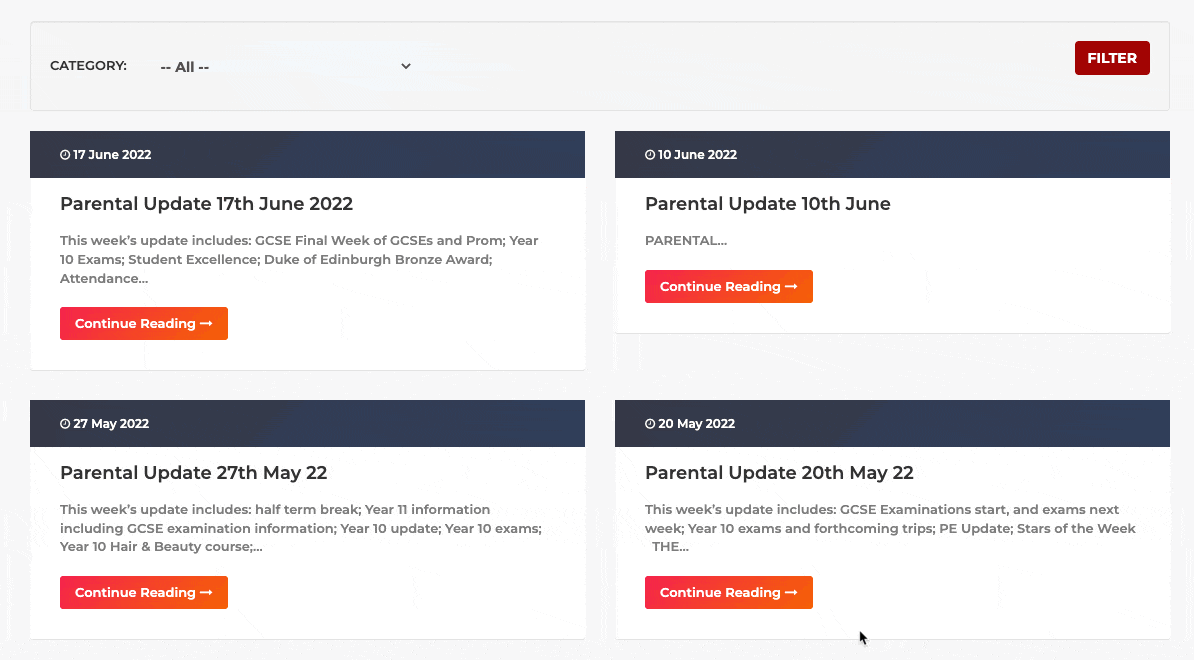Open the Parental Update 20th May 22 title
The height and width of the screenshot is (660, 1194).
pyautogui.click(x=779, y=473)
